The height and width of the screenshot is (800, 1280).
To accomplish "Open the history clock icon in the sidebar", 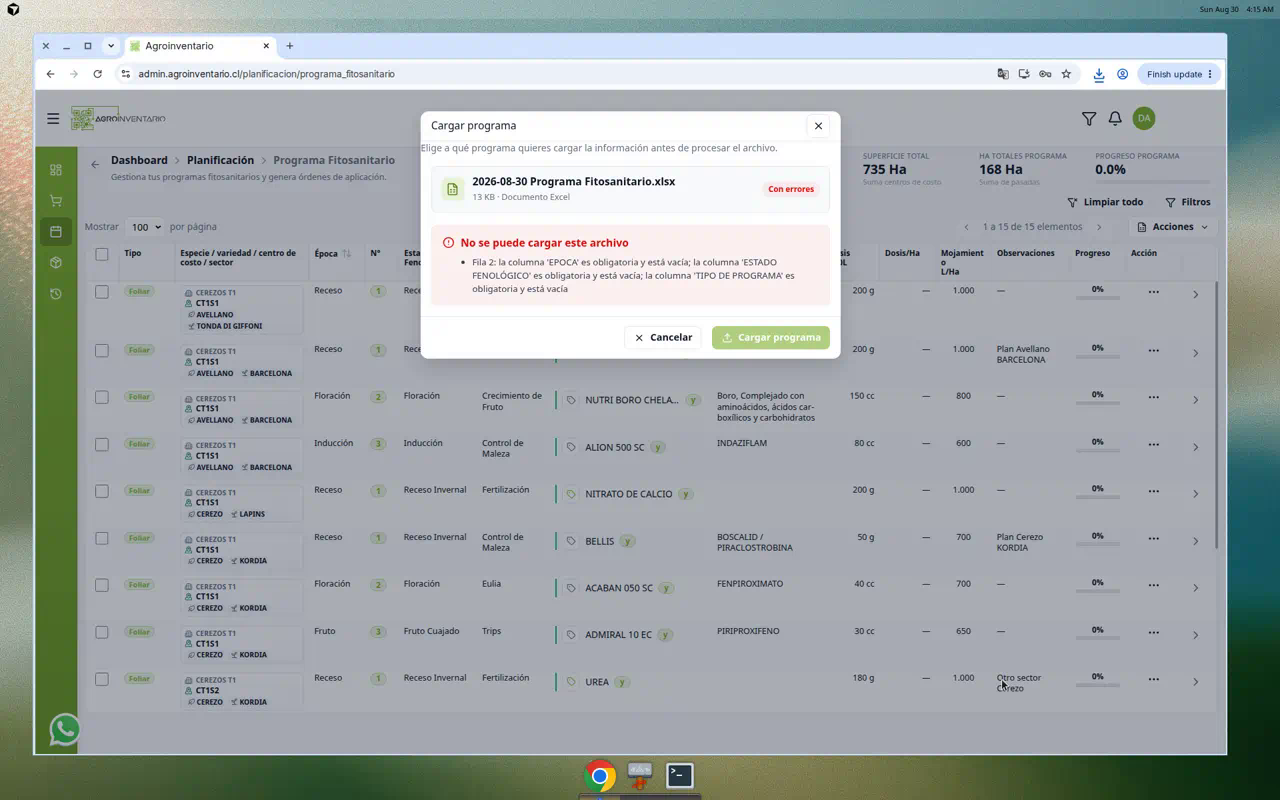I will [x=56, y=294].
